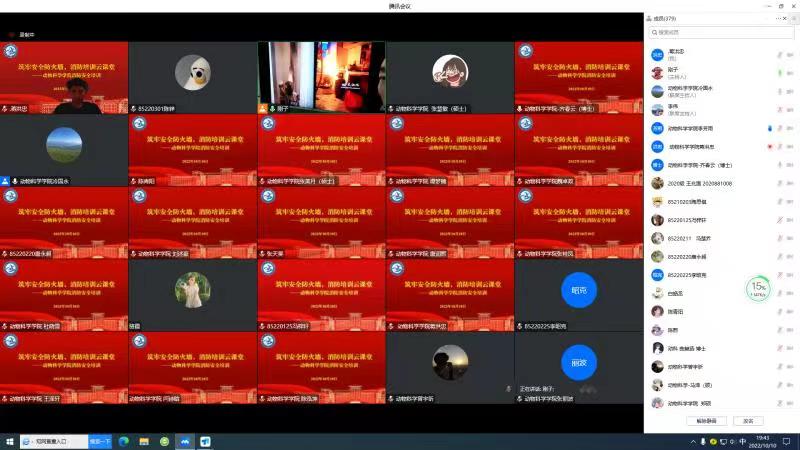
Task: Click the muted mic icon next to 白皓磊
Action: click(x=779, y=293)
